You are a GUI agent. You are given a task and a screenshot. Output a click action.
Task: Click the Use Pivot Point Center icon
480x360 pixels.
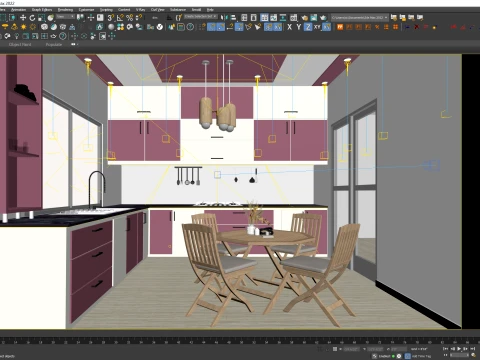click(x=80, y=18)
